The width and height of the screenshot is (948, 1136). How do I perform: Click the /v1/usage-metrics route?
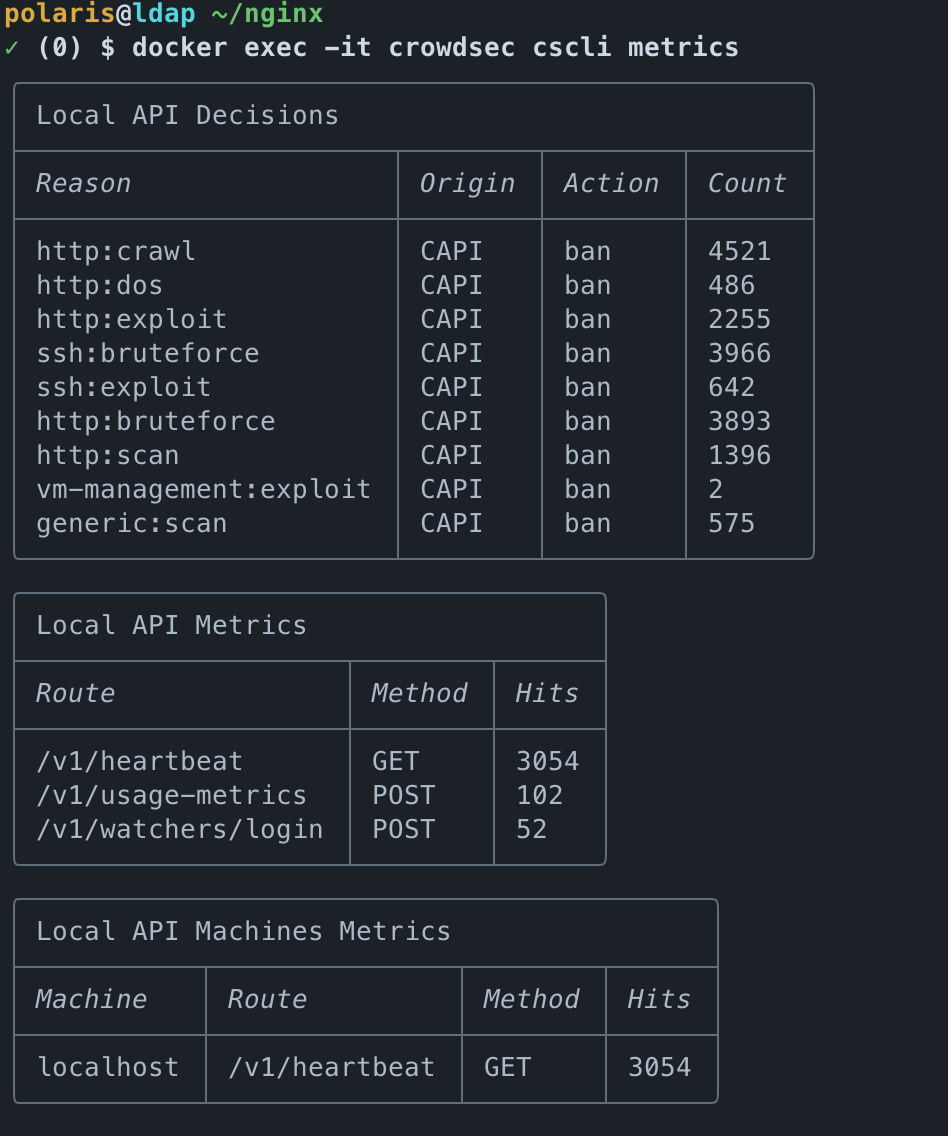pos(172,795)
